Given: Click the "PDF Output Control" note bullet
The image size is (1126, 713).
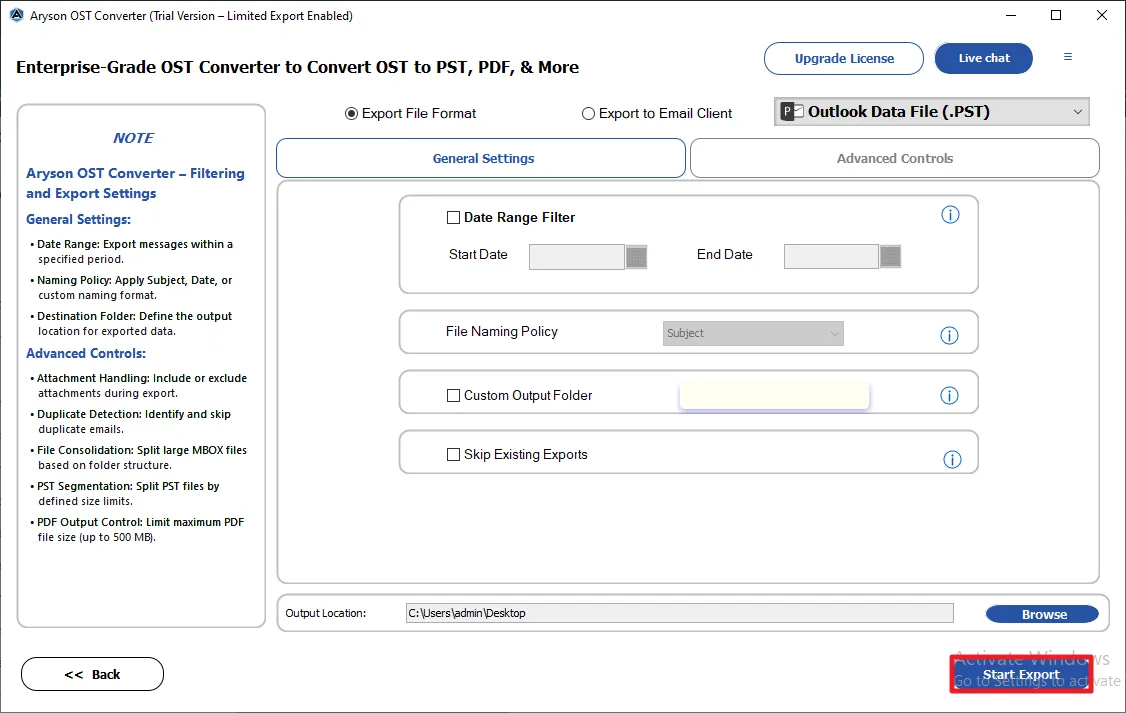Looking at the screenshot, I should coord(137,529).
